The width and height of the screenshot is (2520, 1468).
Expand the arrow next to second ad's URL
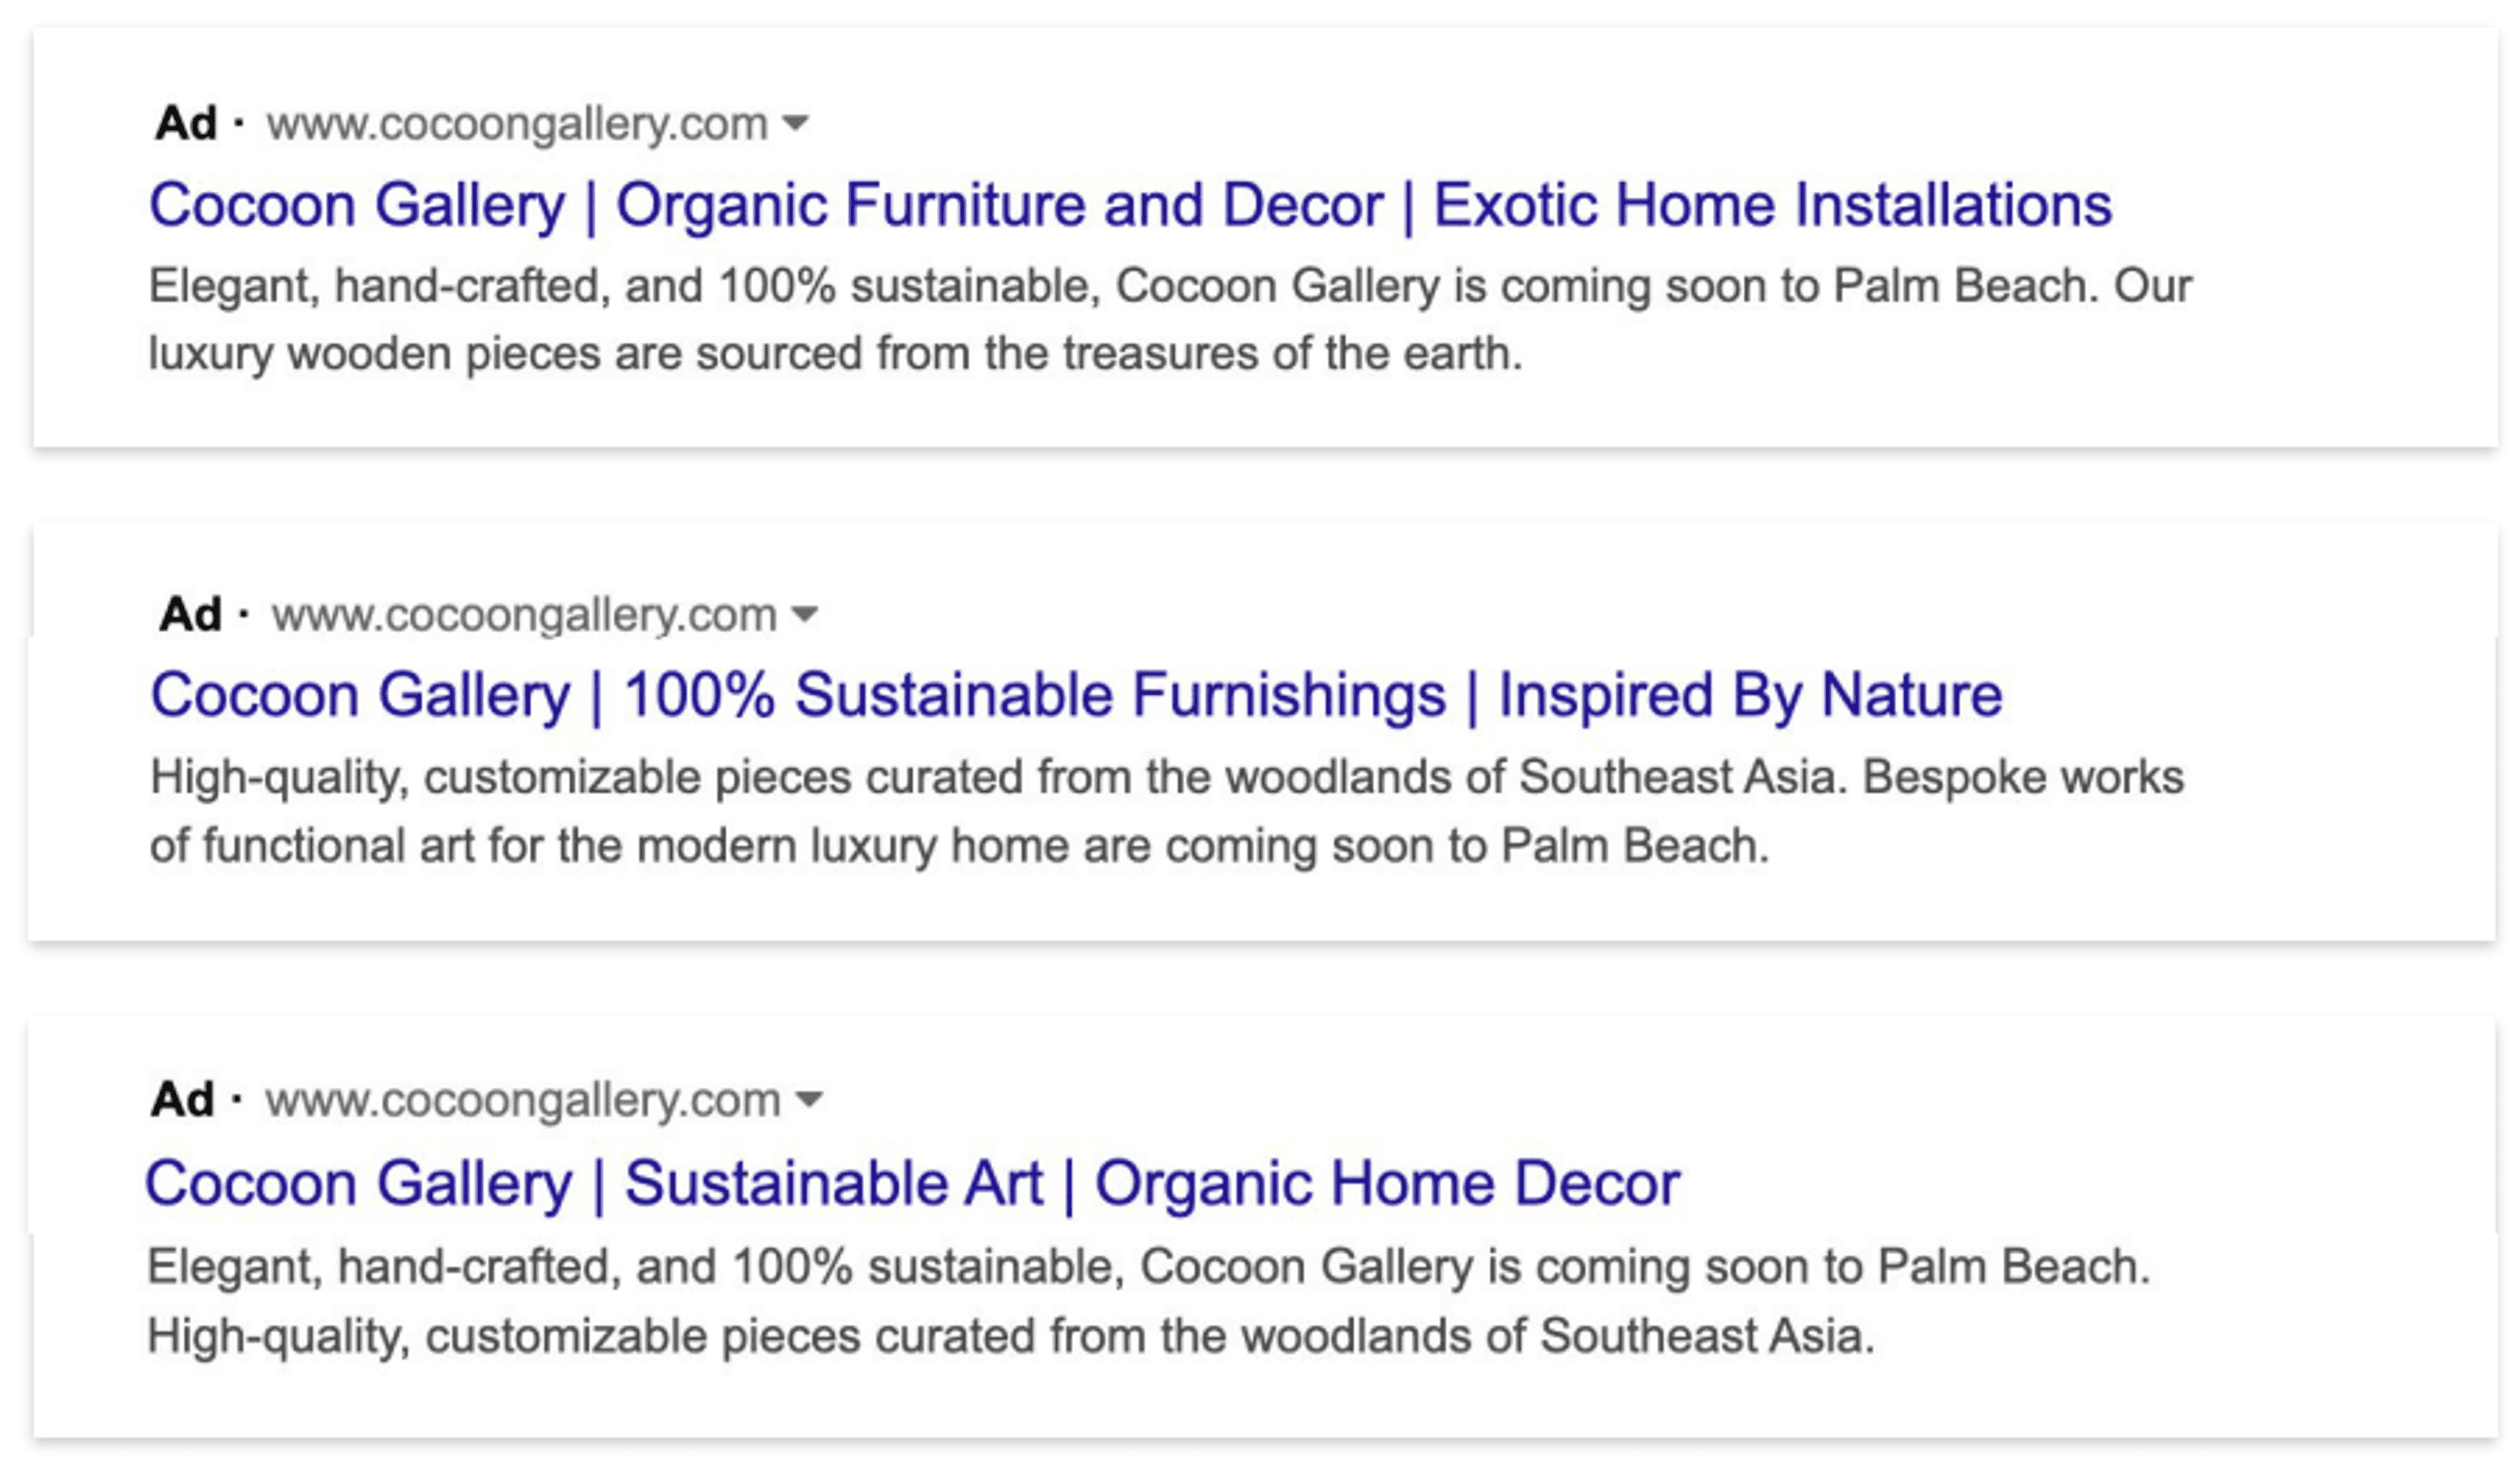804,613
